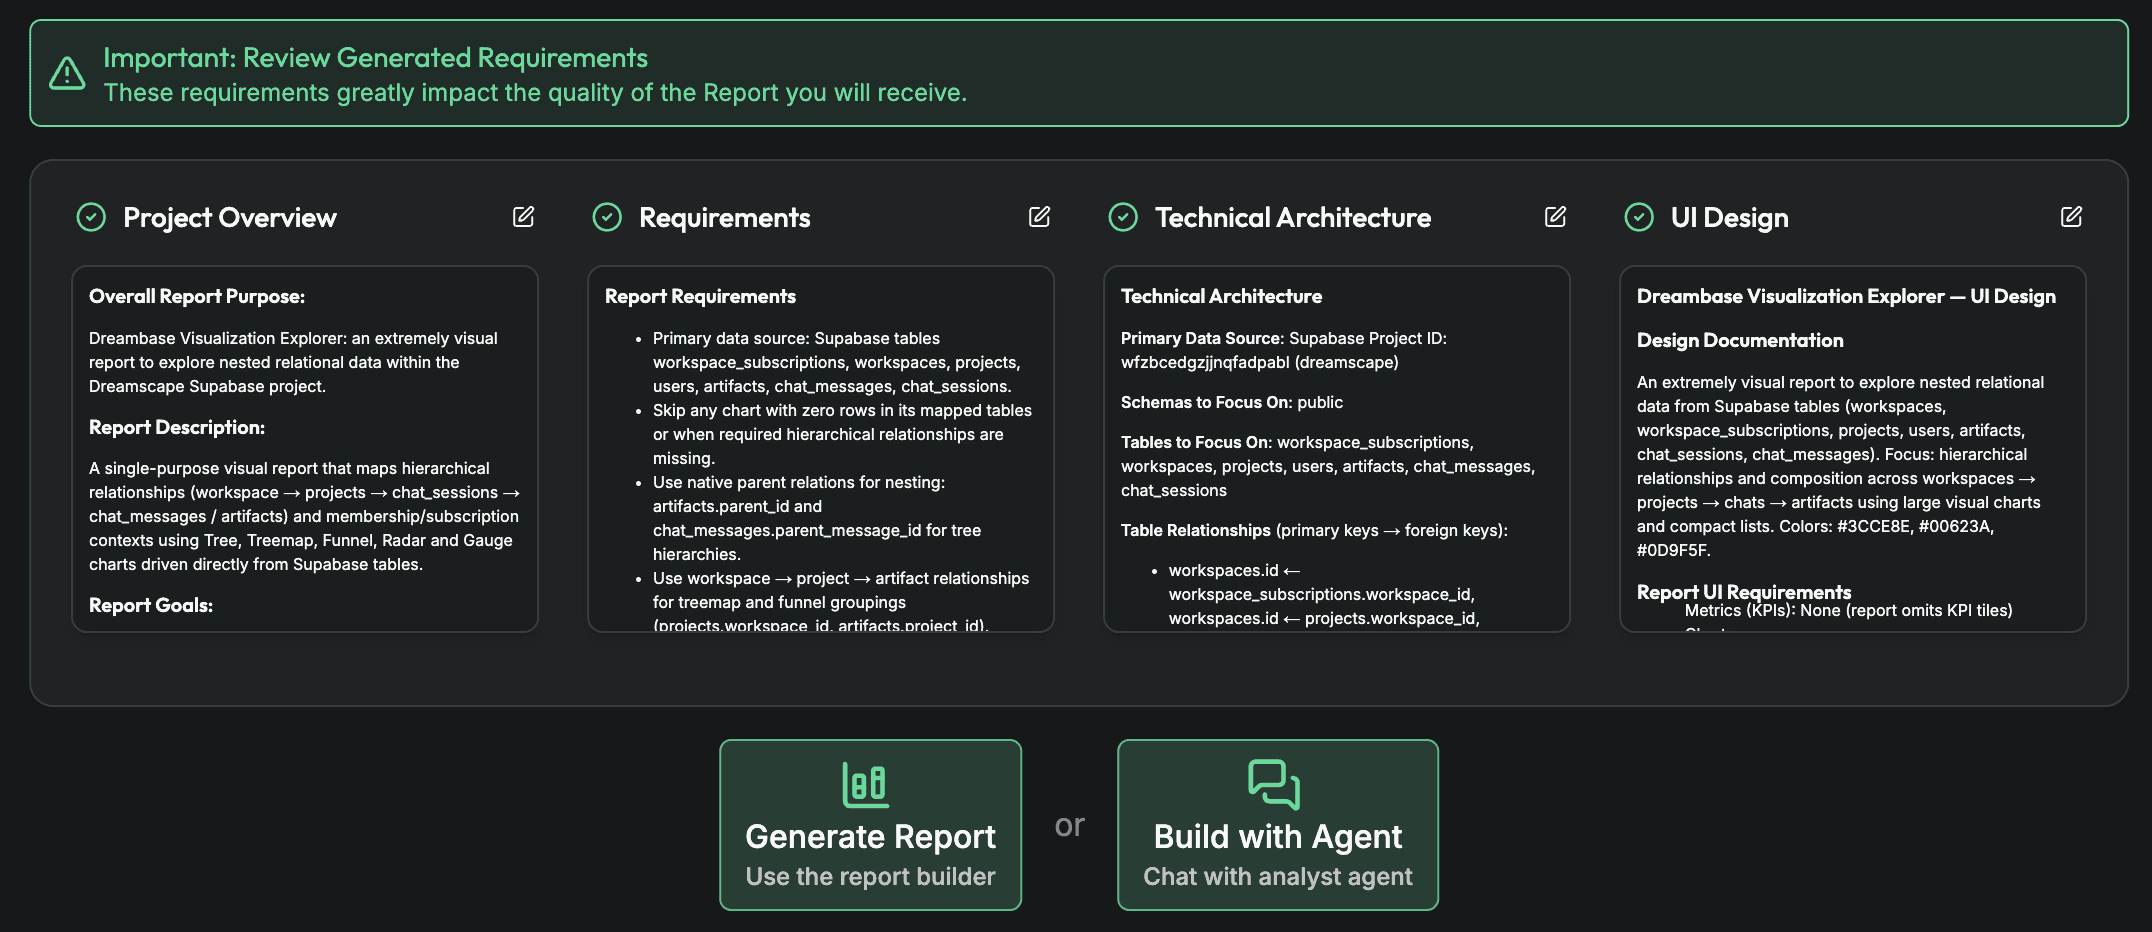Click the 'Use the report builder' caption
Viewport: 2152px width, 932px height.
pos(870,877)
